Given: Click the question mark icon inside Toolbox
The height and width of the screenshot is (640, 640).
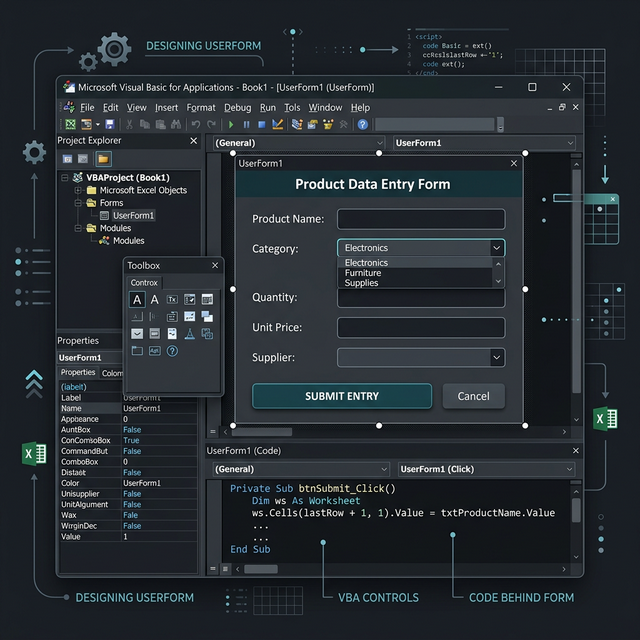Looking at the screenshot, I should (x=172, y=351).
